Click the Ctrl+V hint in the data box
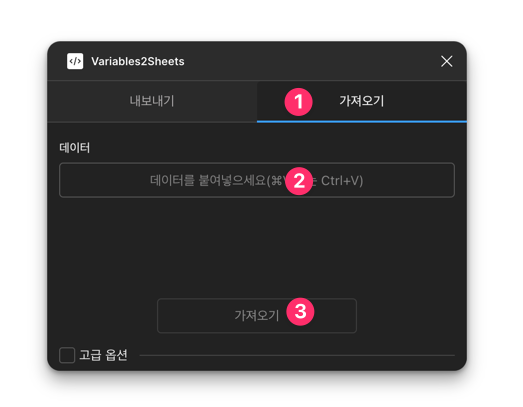The image size is (523, 407). (x=342, y=180)
